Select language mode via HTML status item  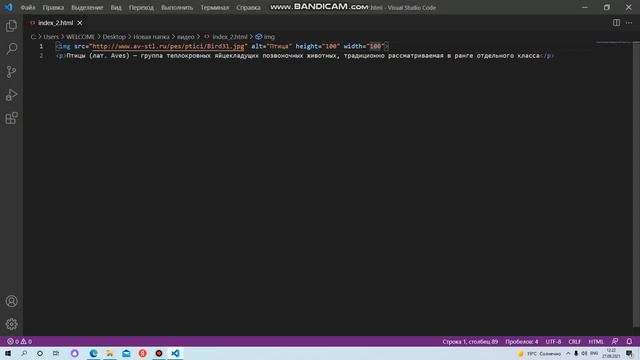(596, 341)
